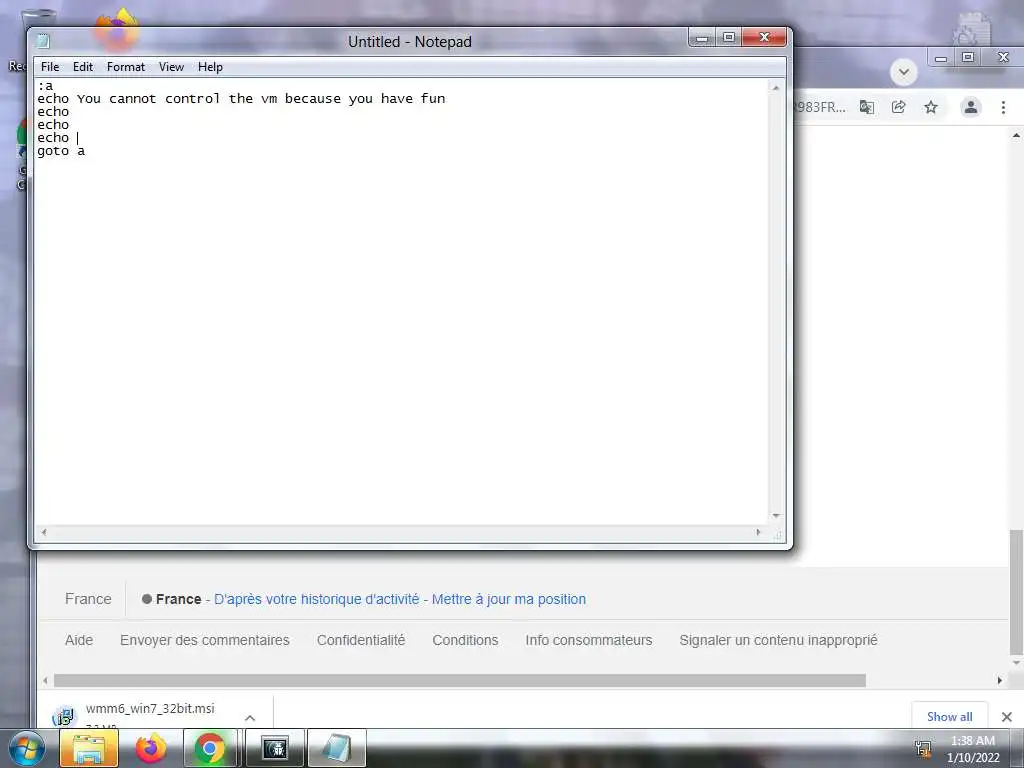Switch to Chrome from taskbar

[210, 748]
